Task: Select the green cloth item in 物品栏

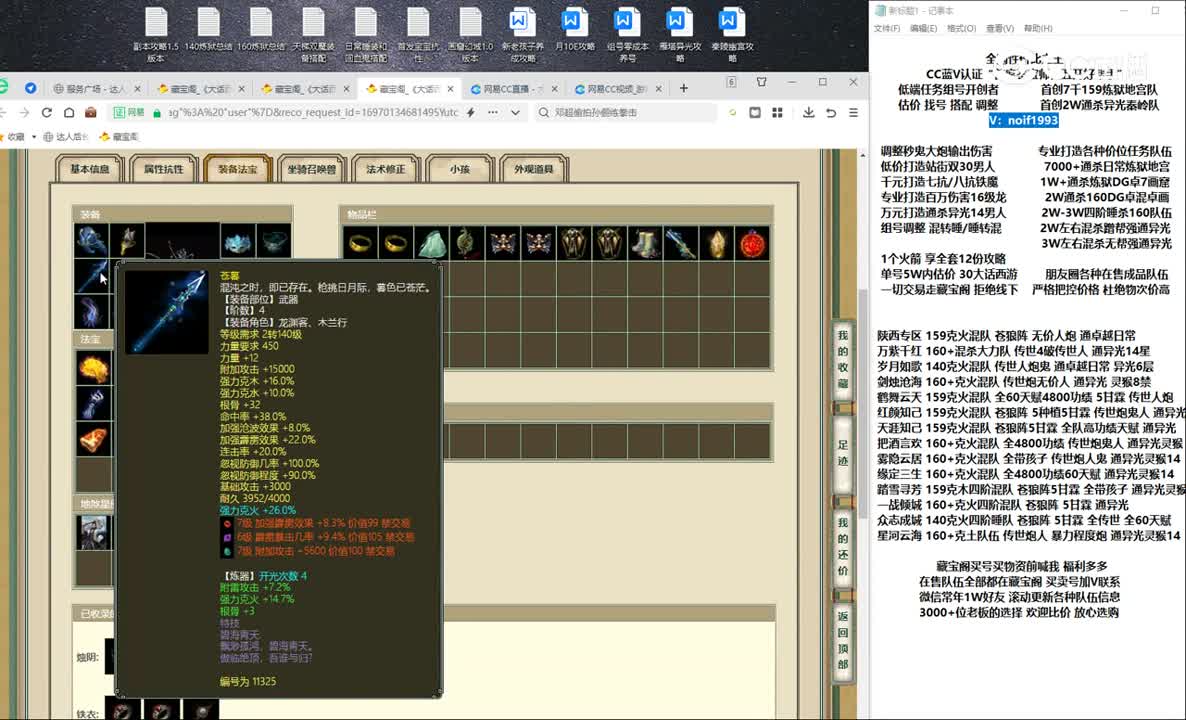Action: pyautogui.click(x=432, y=243)
